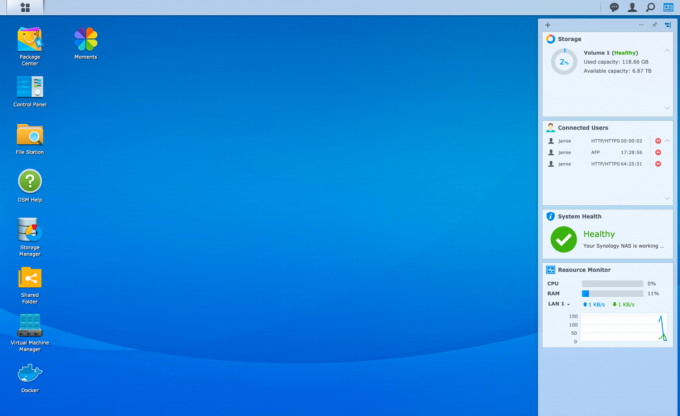Click the Connected Users up chevron
680x416 pixels.
point(667,141)
